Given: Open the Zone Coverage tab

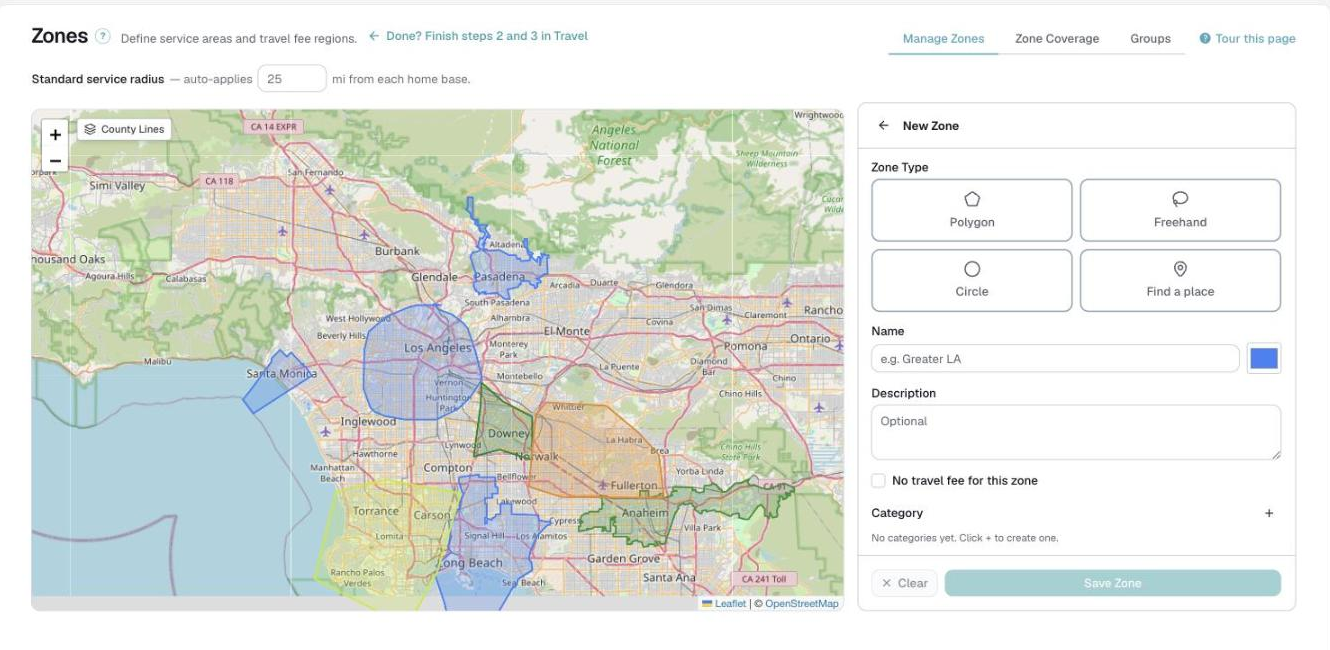Looking at the screenshot, I should 1057,39.
